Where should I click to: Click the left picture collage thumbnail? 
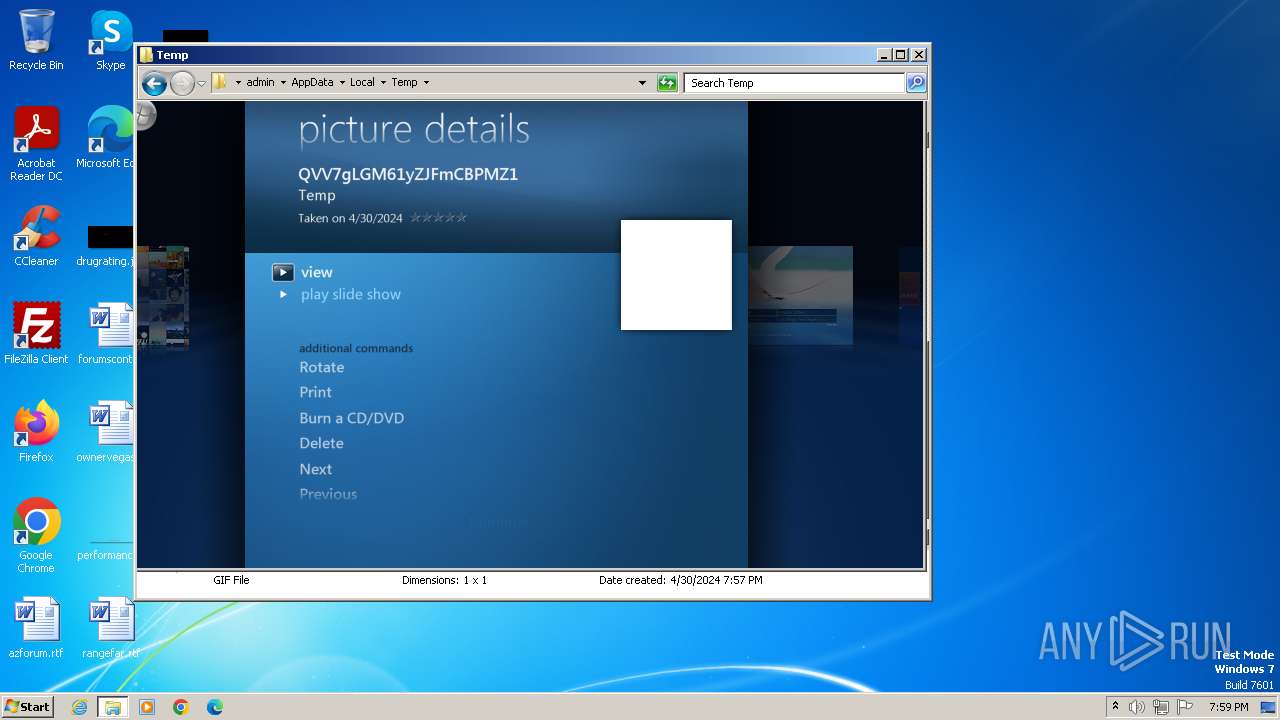pyautogui.click(x=163, y=299)
